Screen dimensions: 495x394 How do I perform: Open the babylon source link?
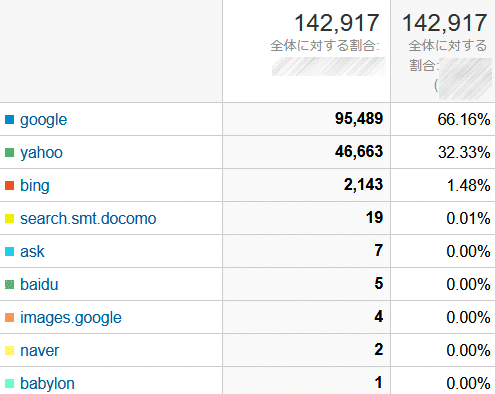(x=47, y=383)
